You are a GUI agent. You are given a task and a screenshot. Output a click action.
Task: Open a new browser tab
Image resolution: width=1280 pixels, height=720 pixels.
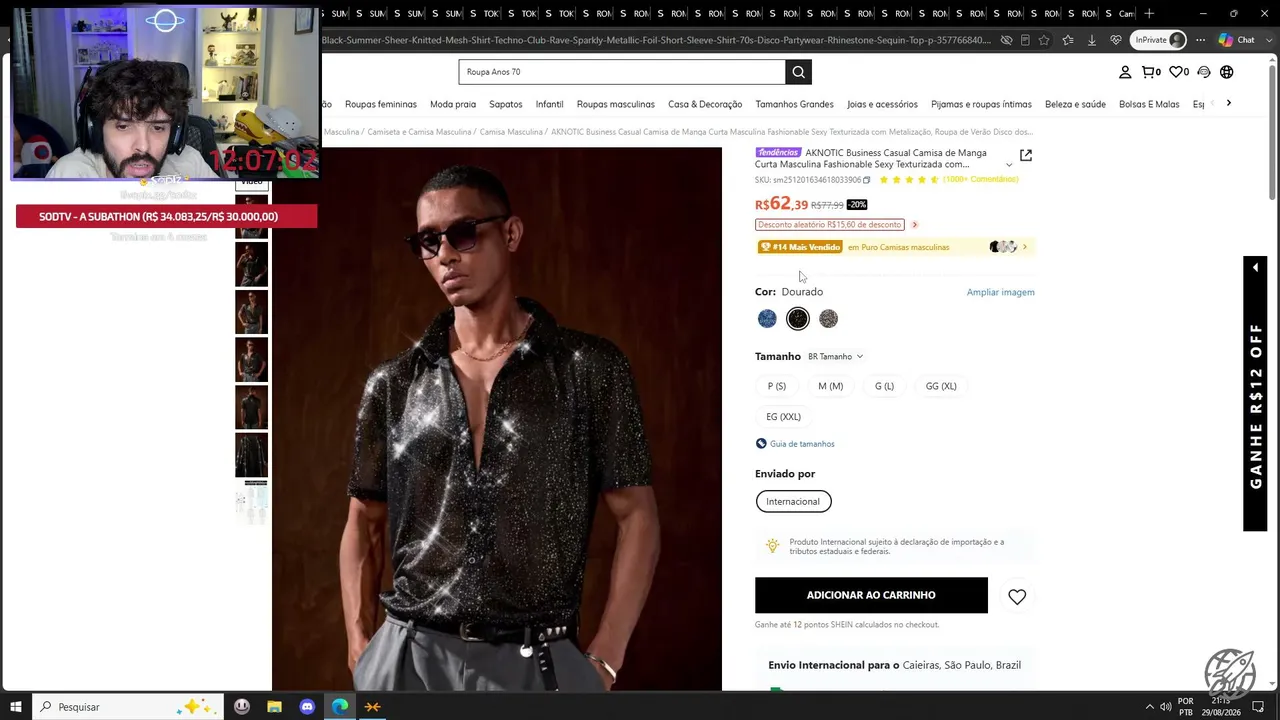pyautogui.click(x=1149, y=14)
